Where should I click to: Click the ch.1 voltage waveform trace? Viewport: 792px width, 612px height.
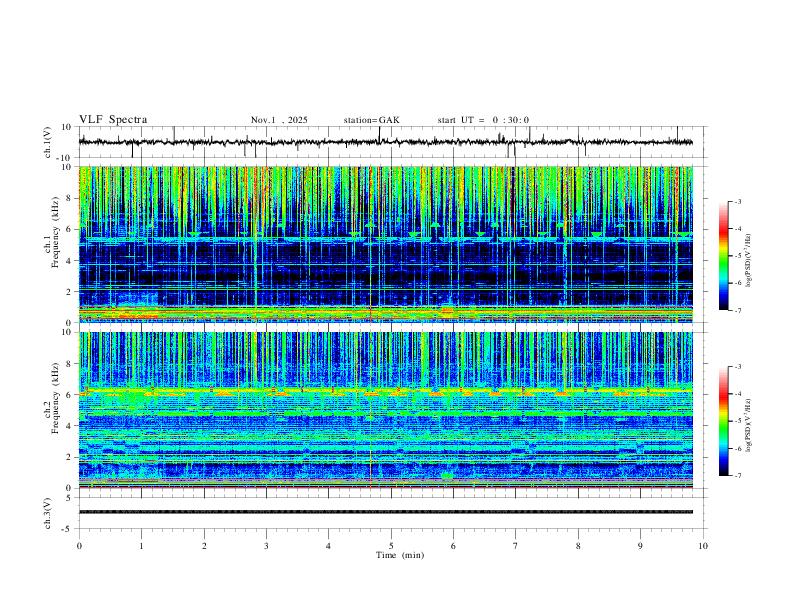386,142
